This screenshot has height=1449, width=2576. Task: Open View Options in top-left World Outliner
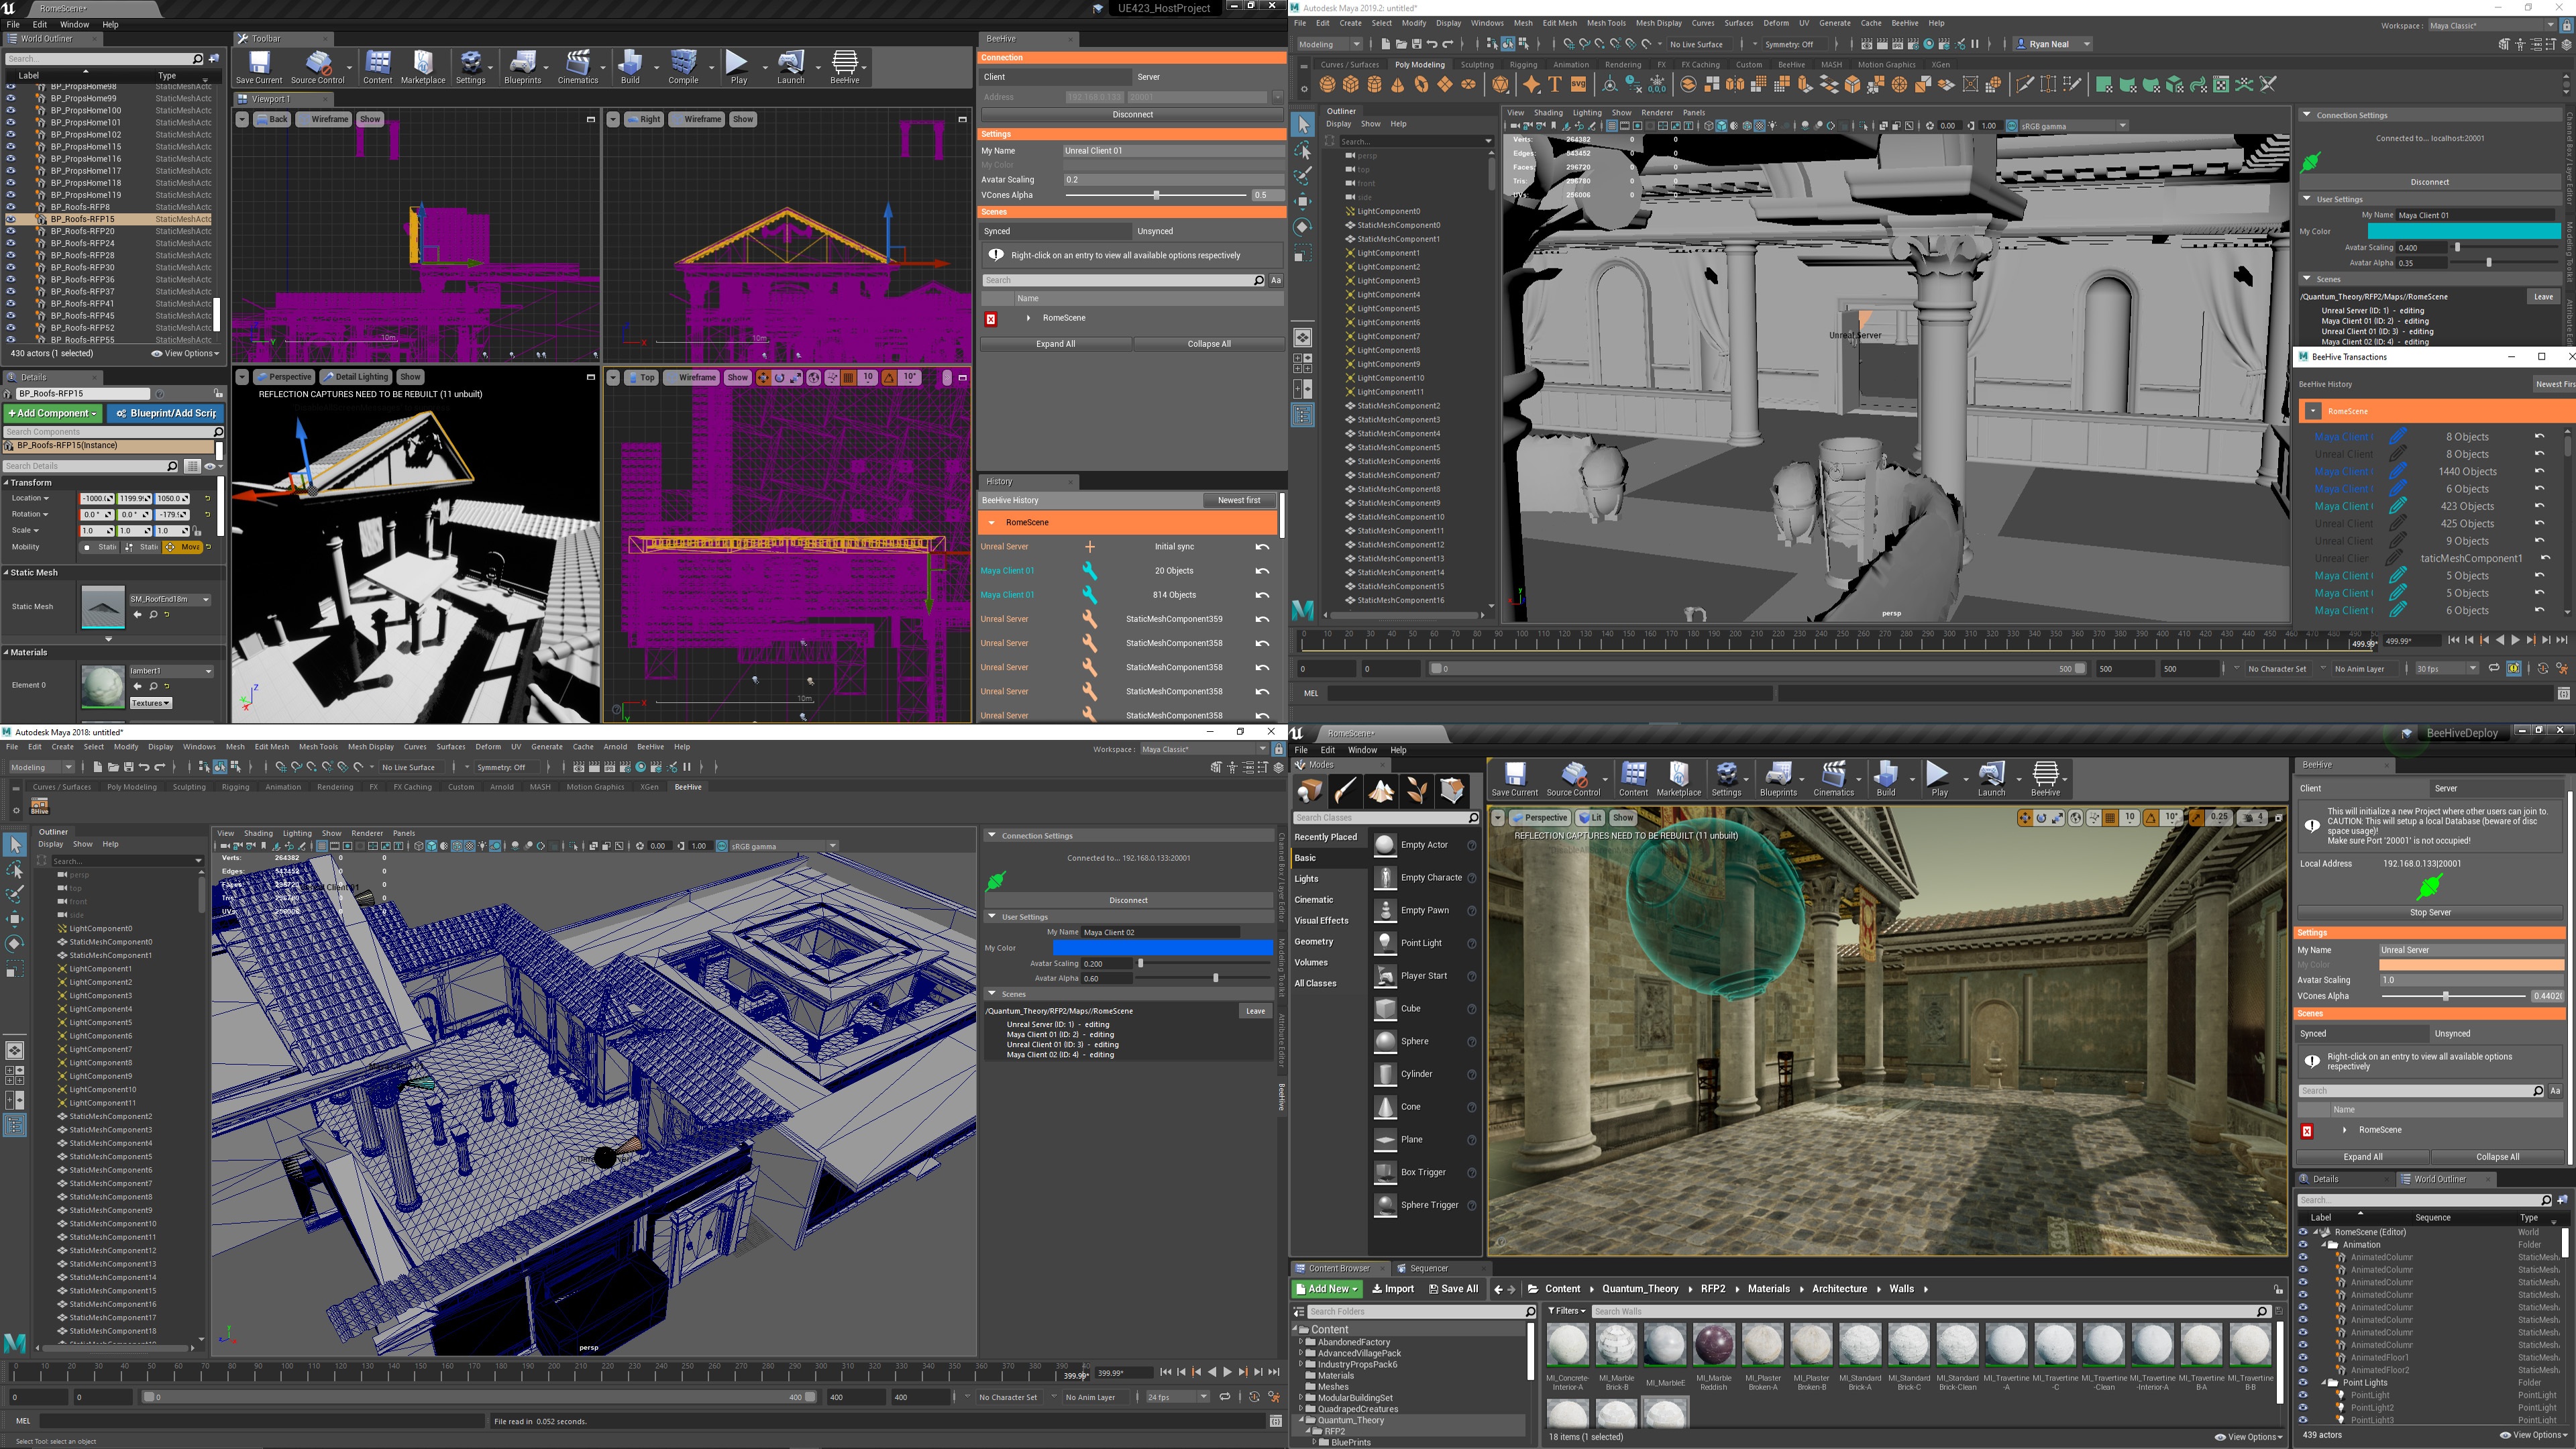(185, 353)
